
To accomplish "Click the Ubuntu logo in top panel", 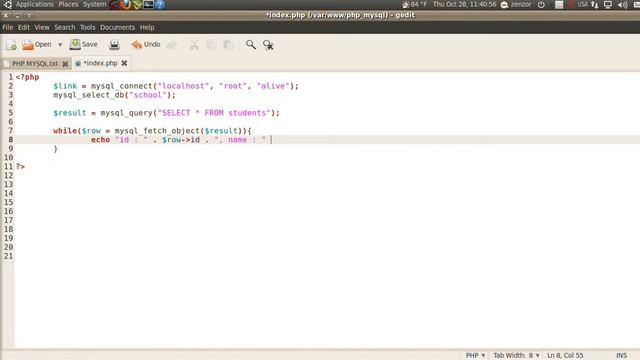I will click(x=8, y=4).
